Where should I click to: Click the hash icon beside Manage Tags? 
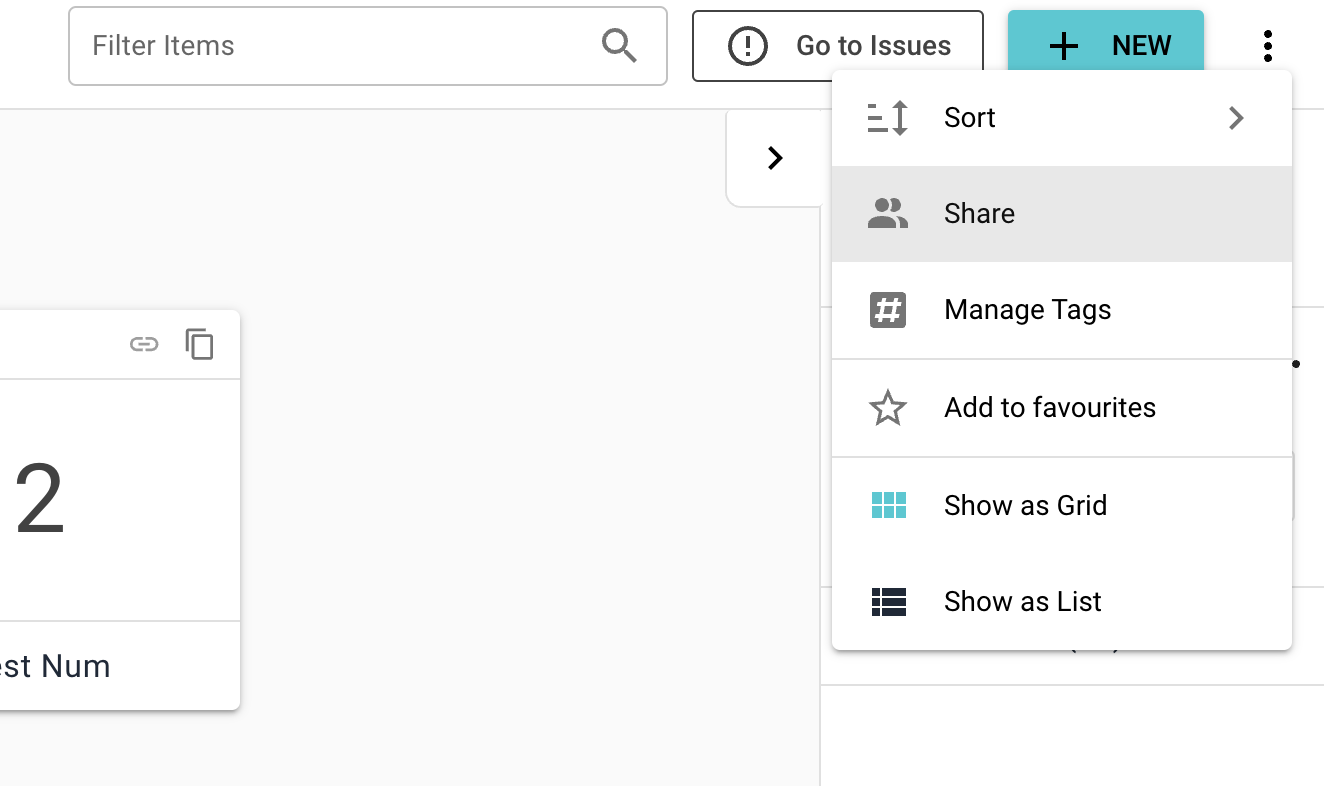(888, 310)
